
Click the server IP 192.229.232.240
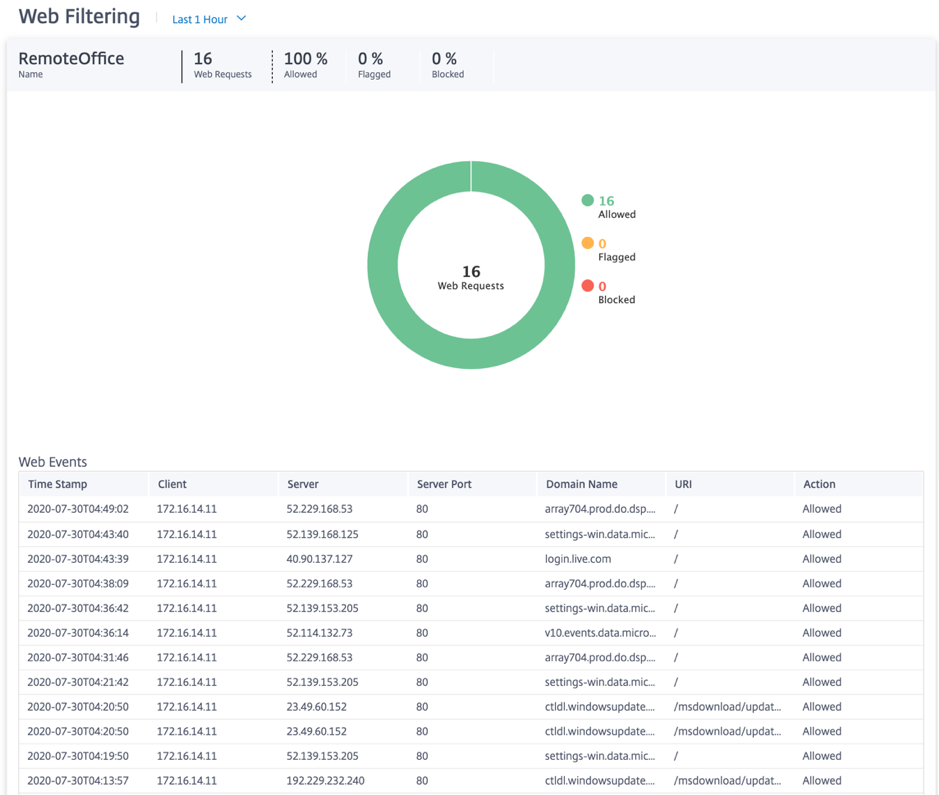(x=325, y=781)
